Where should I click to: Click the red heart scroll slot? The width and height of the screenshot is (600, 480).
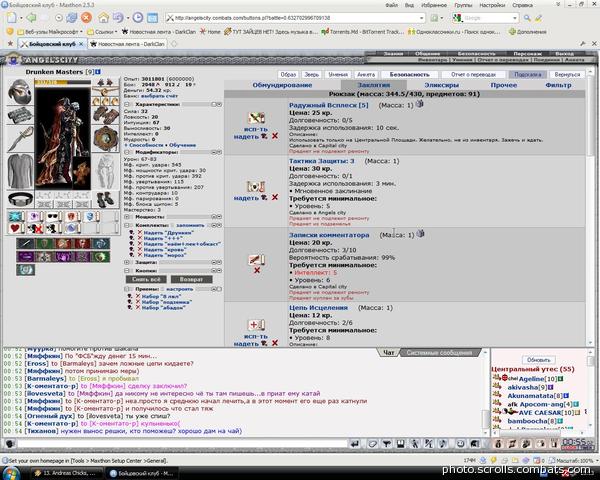pos(16,229)
